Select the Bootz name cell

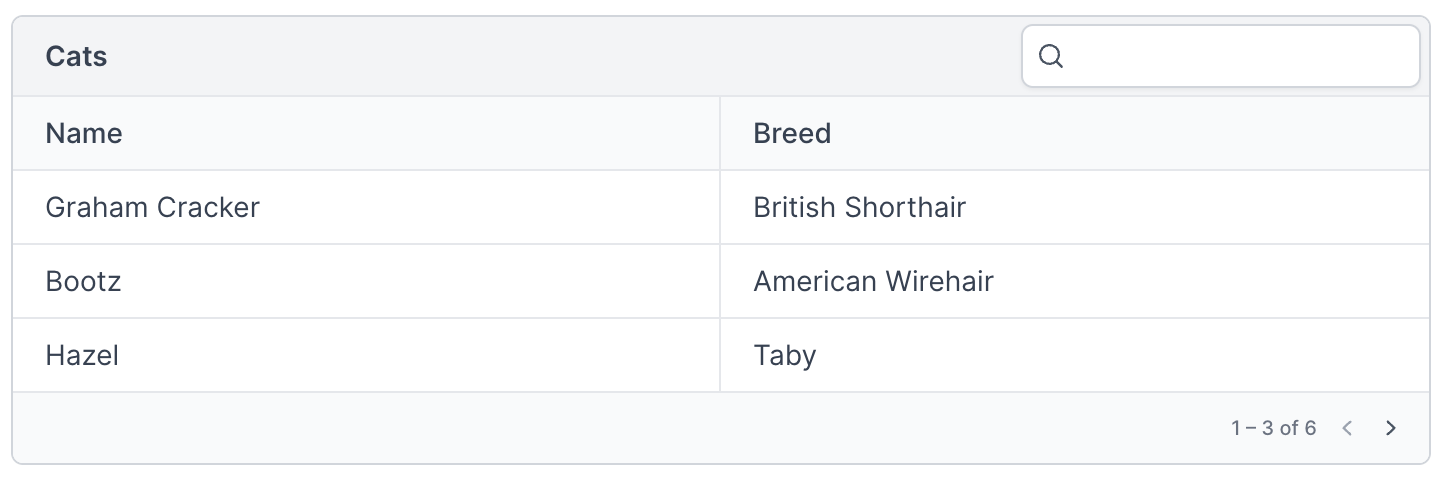[x=366, y=281]
